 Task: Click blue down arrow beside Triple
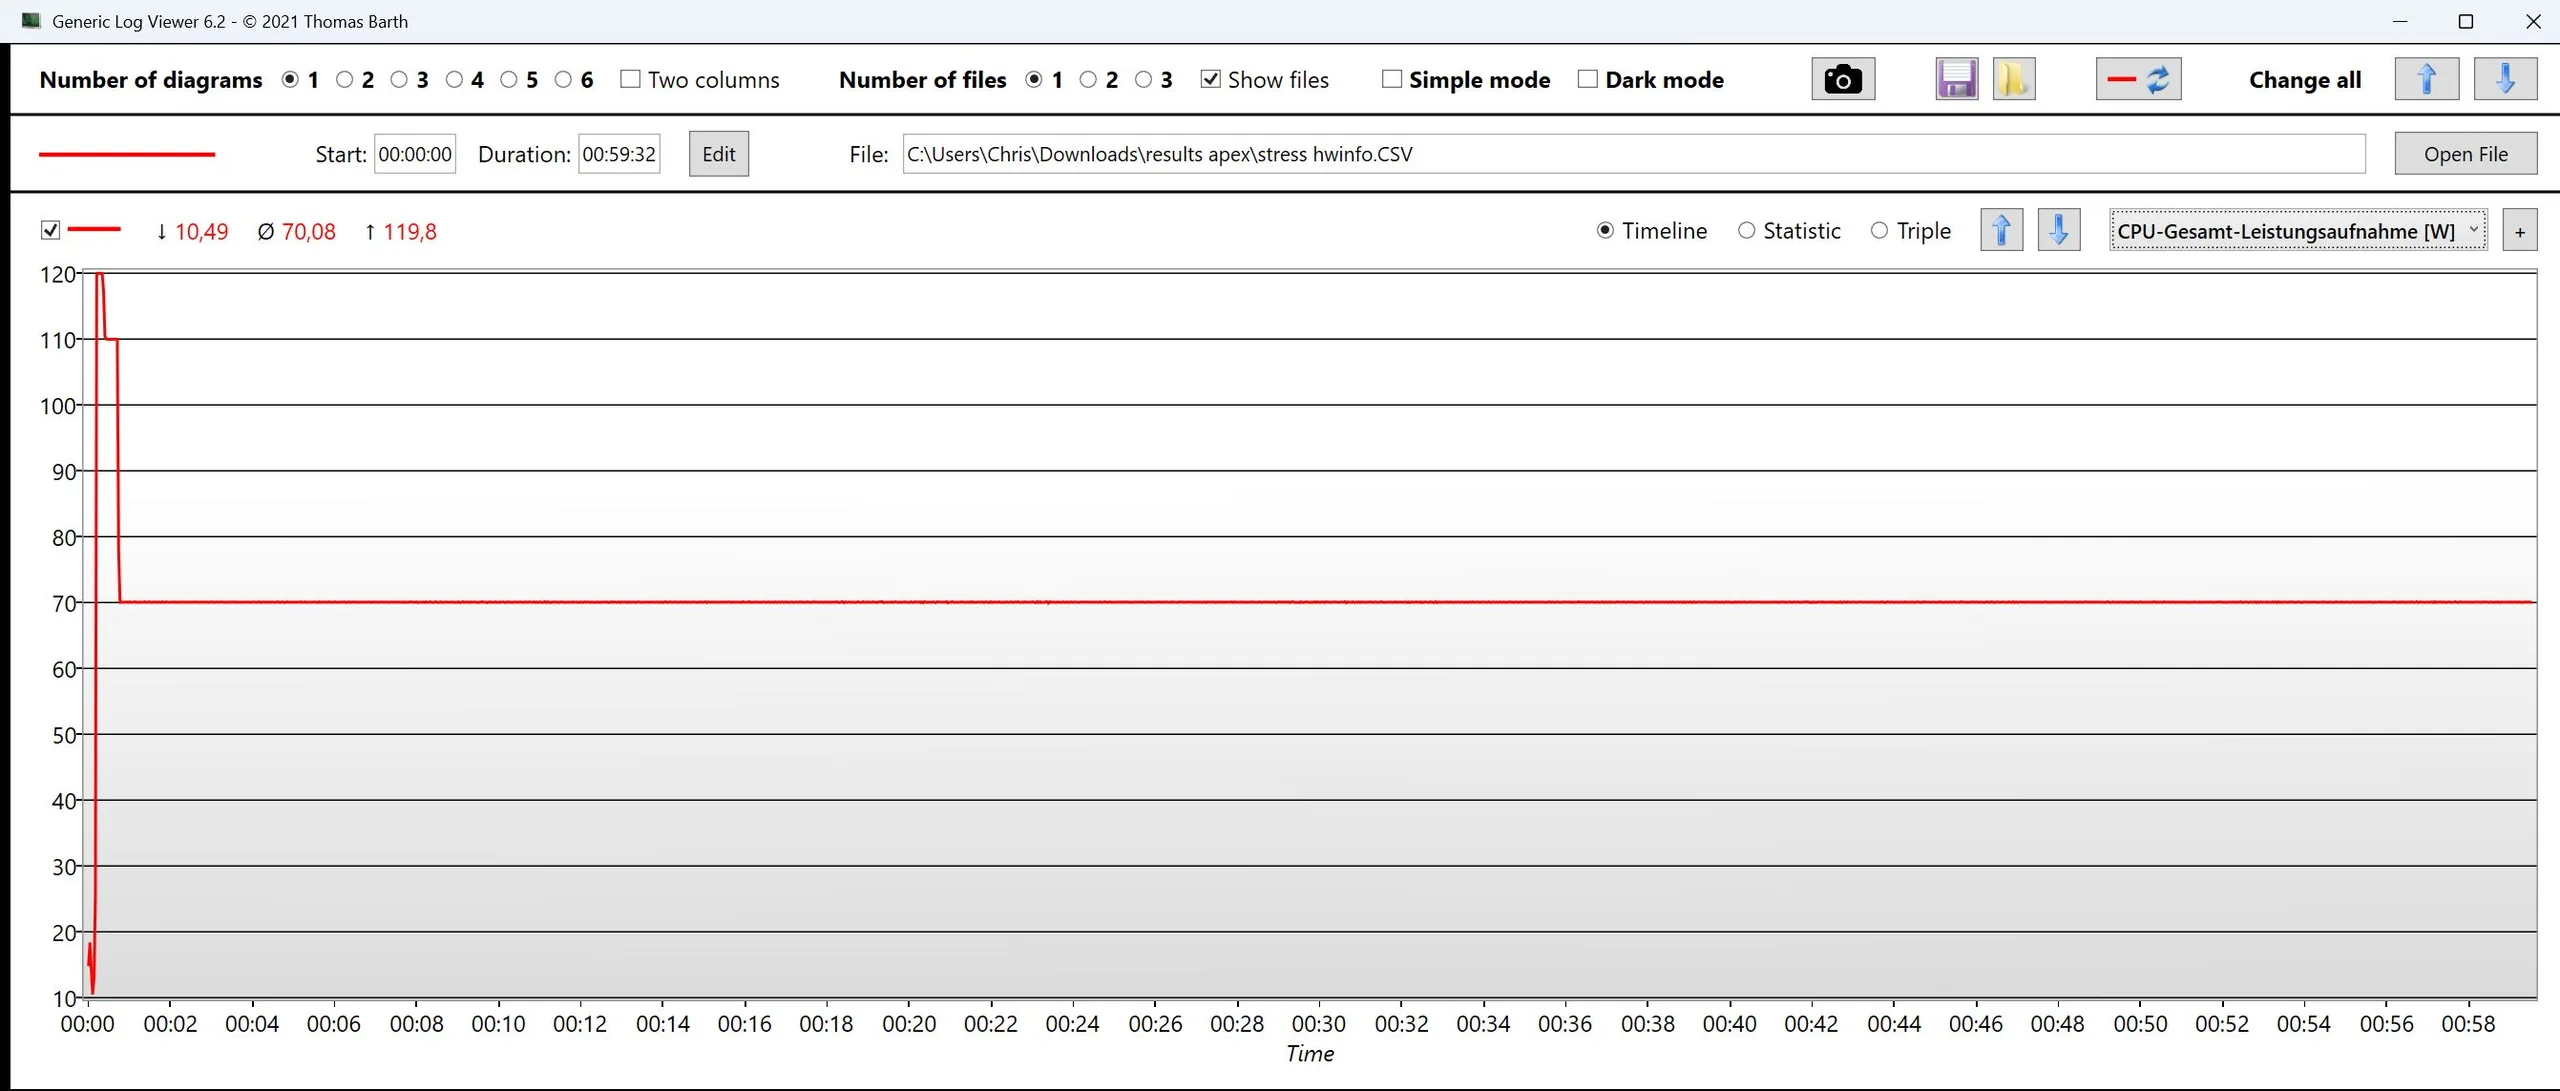click(x=2058, y=231)
